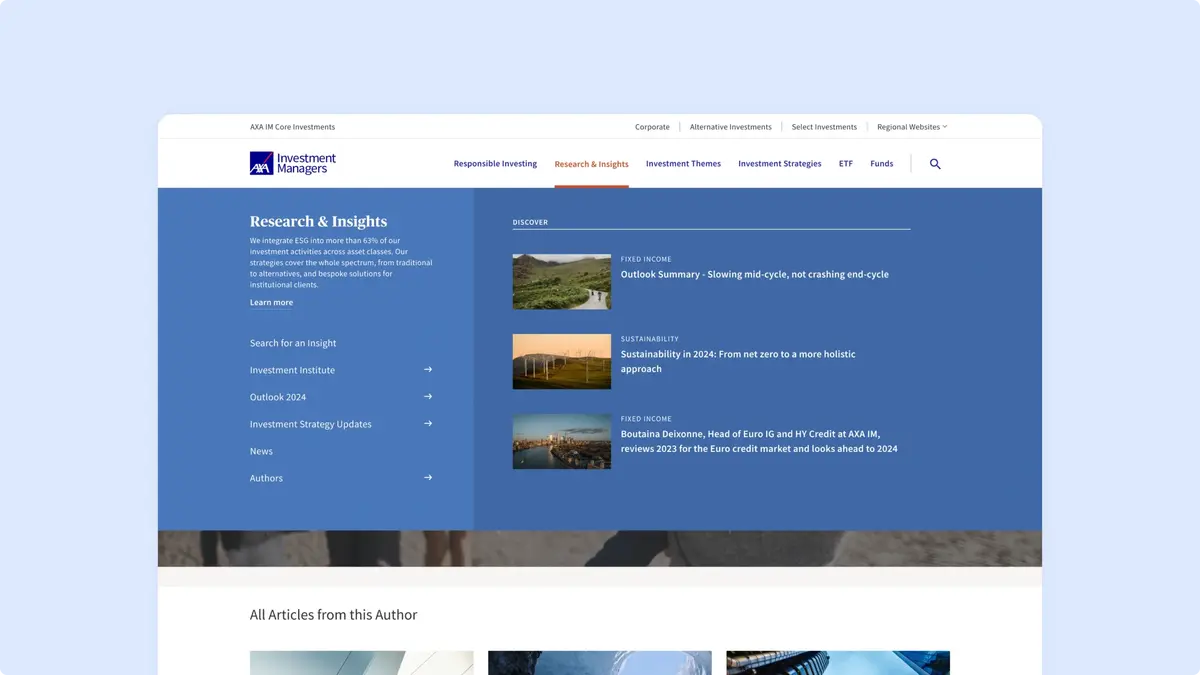This screenshot has height=675, width=1200.
Task: Click the arrow beside Outlook 2024
Action: [428, 397]
